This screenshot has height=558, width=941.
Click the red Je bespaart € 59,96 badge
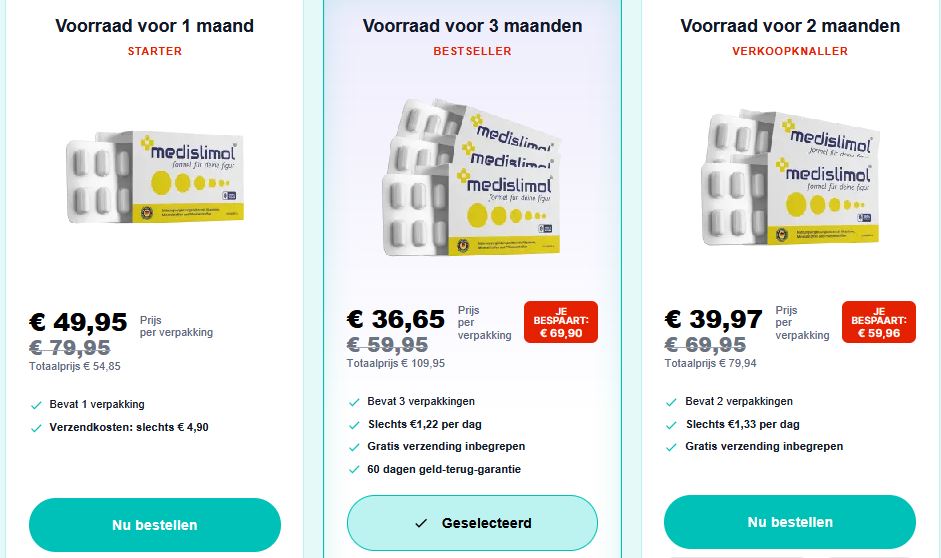[878, 322]
